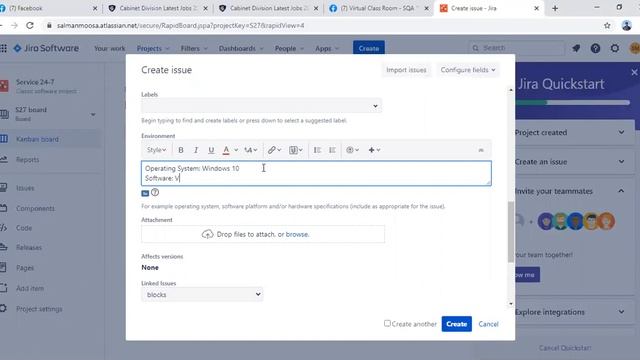Click browse link to attach files
Image resolution: width=640 pixels, height=360 pixels.
pos(297,234)
